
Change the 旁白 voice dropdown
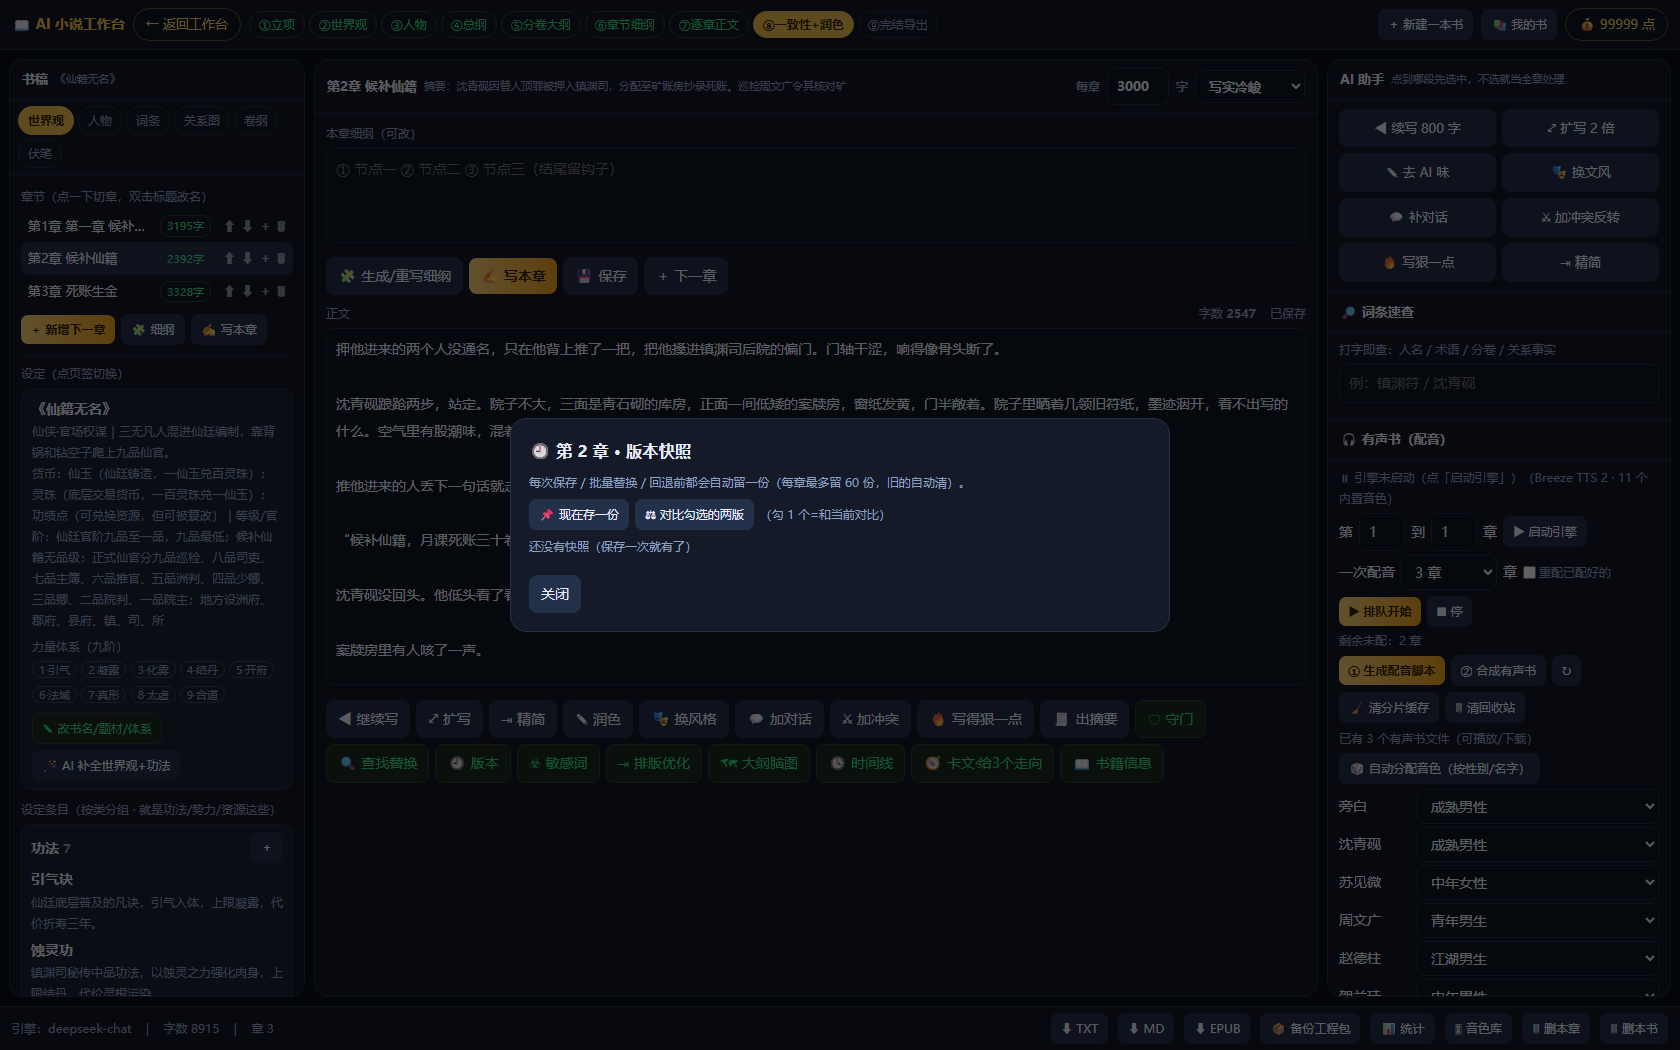pyautogui.click(x=1539, y=807)
